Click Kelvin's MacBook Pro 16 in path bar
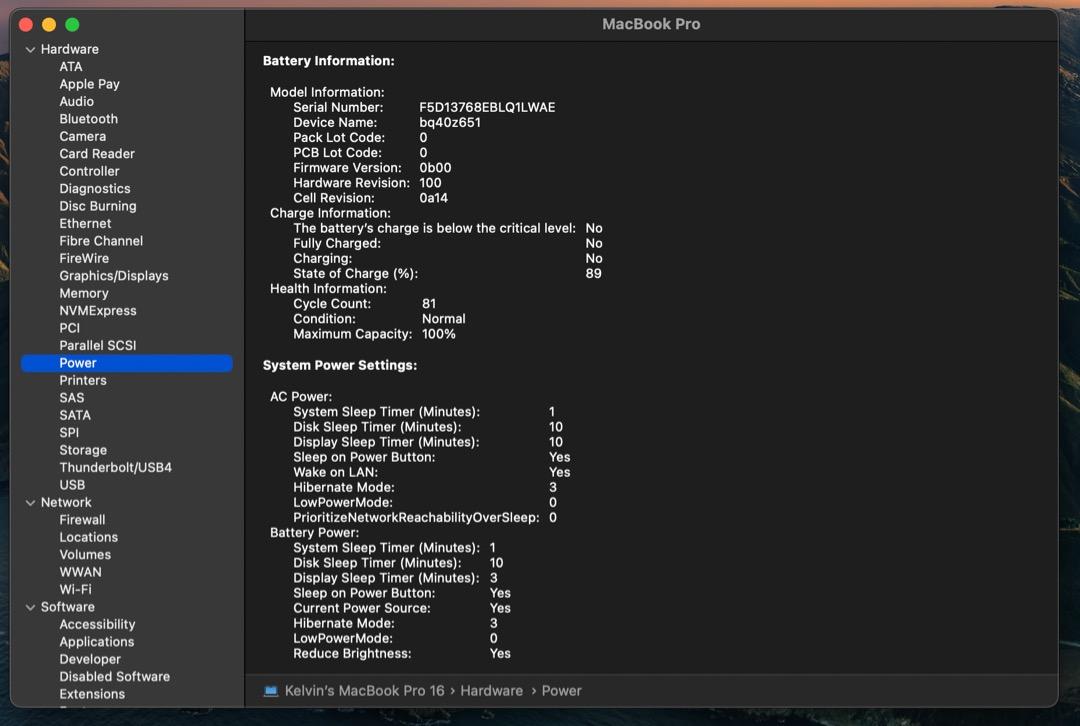Viewport: 1080px width, 726px height. pyautogui.click(x=364, y=691)
